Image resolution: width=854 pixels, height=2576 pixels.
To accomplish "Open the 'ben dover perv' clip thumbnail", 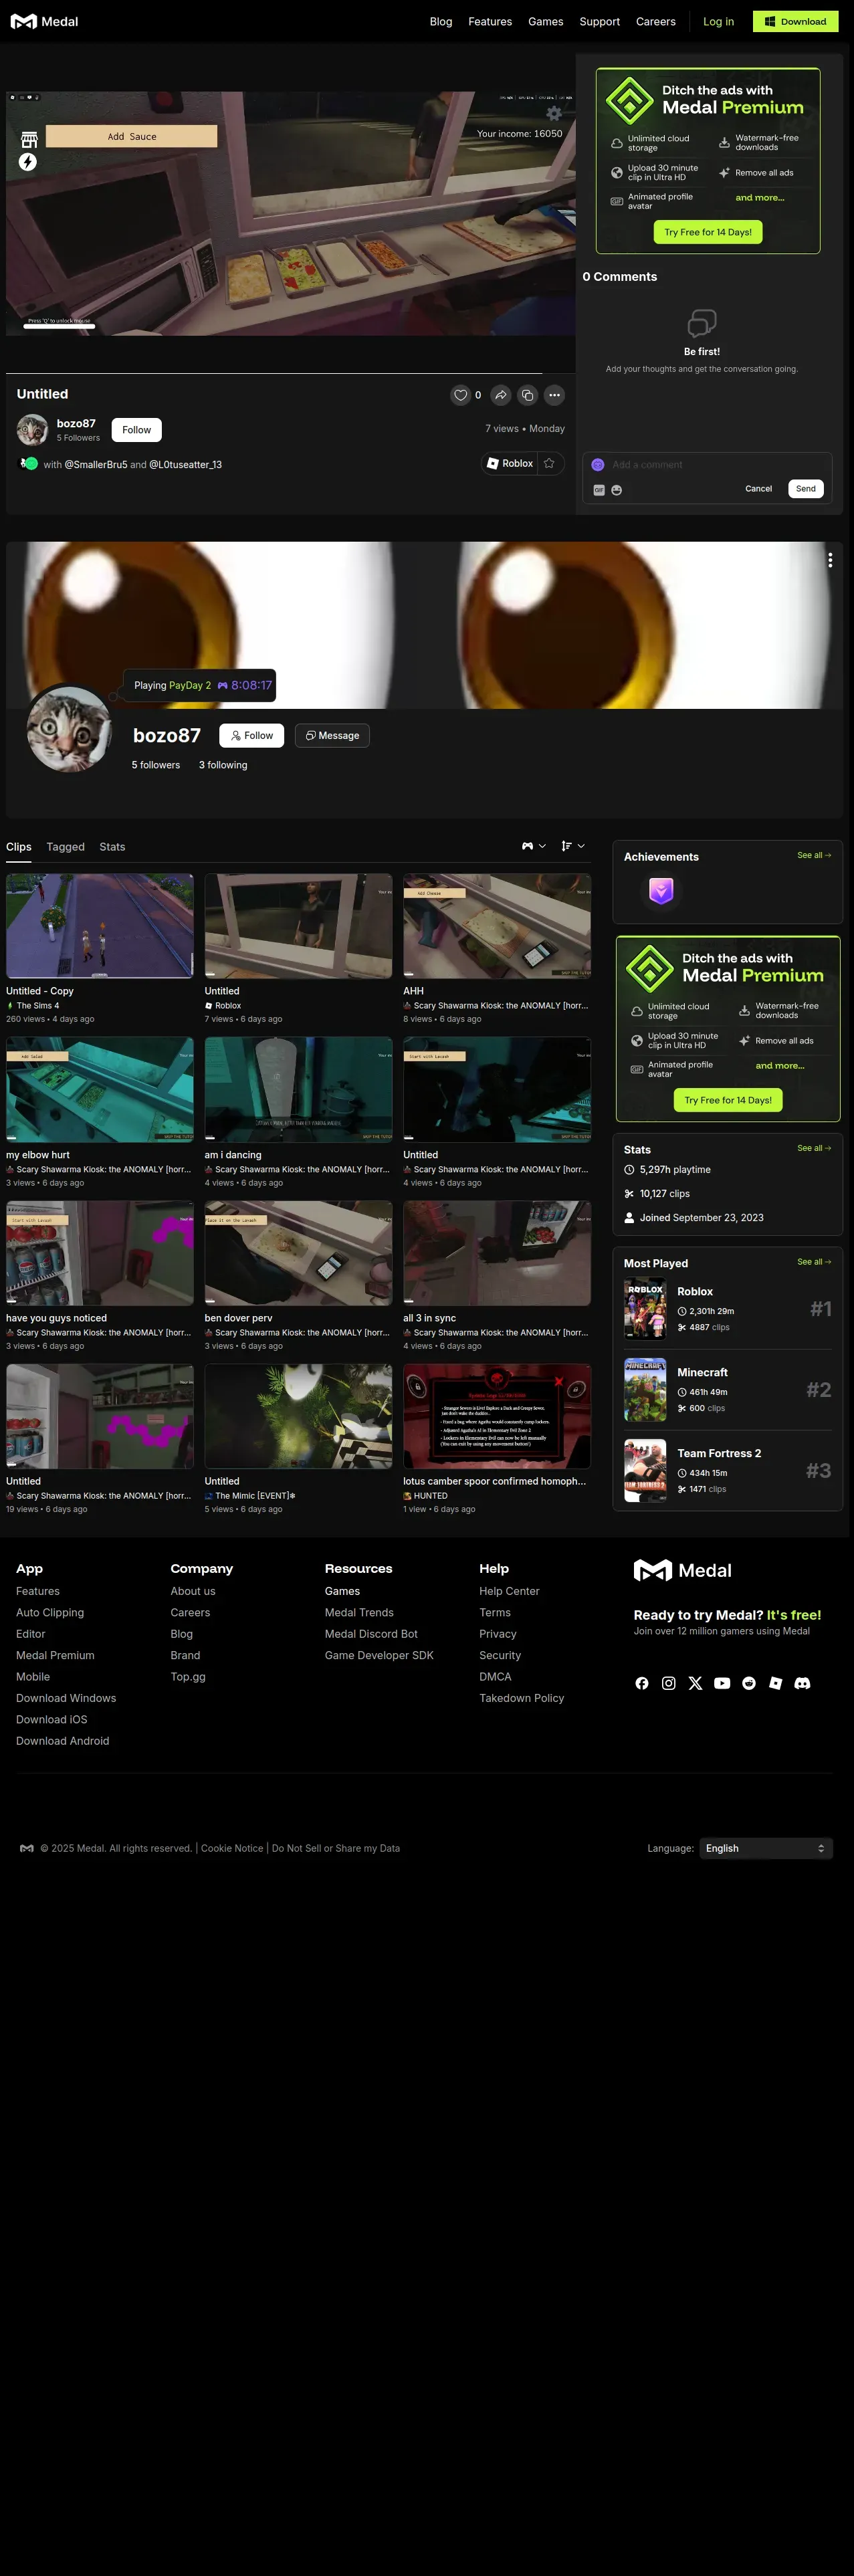I will point(298,1253).
